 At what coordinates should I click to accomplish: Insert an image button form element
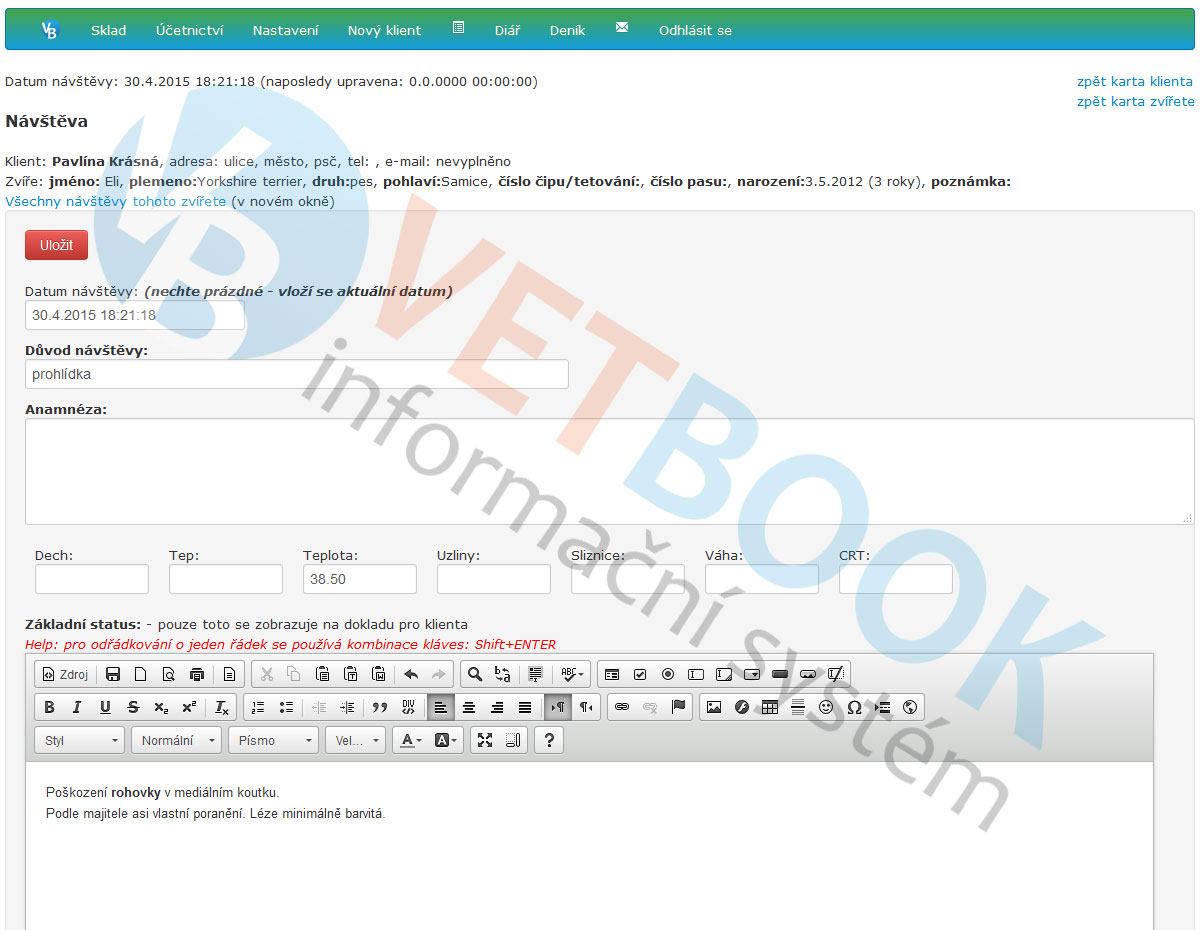tap(808, 674)
